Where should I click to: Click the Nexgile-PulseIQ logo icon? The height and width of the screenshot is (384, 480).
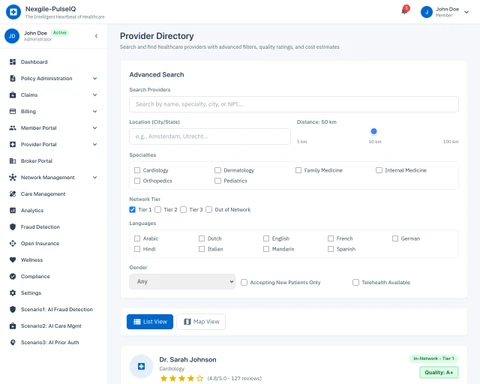click(13, 12)
